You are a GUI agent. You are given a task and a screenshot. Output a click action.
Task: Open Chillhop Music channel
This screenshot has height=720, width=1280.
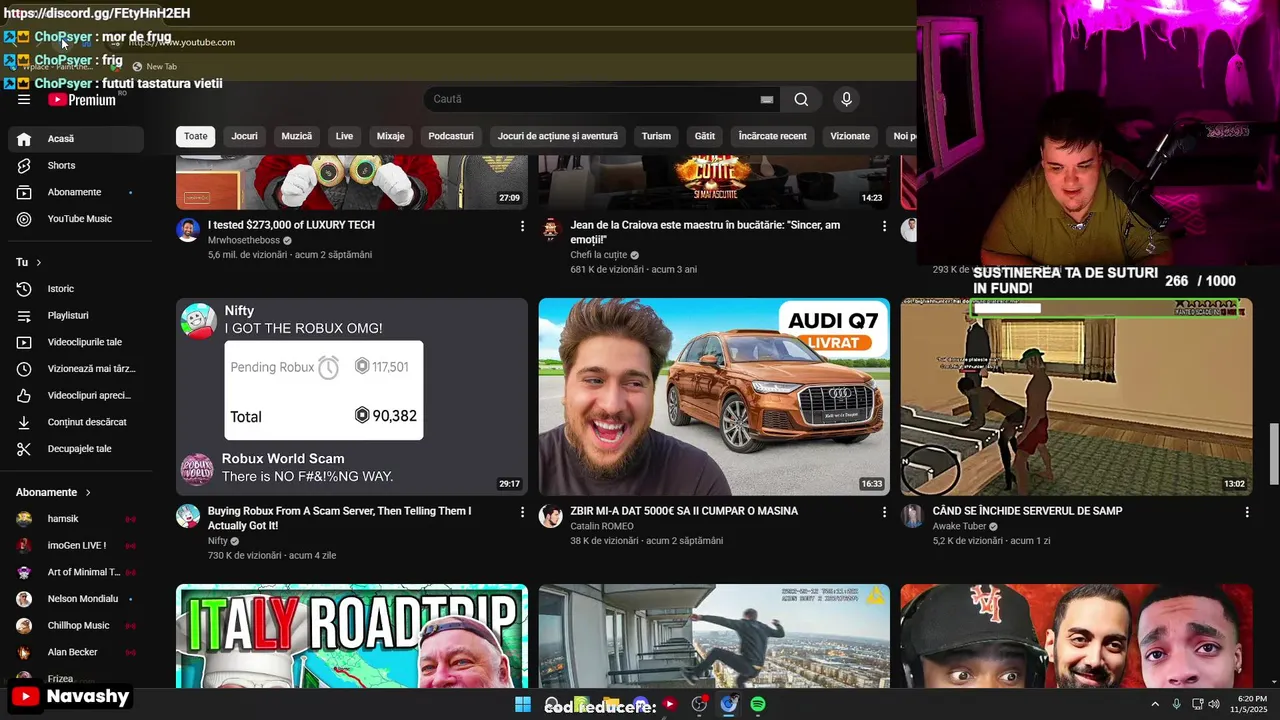[76, 626]
